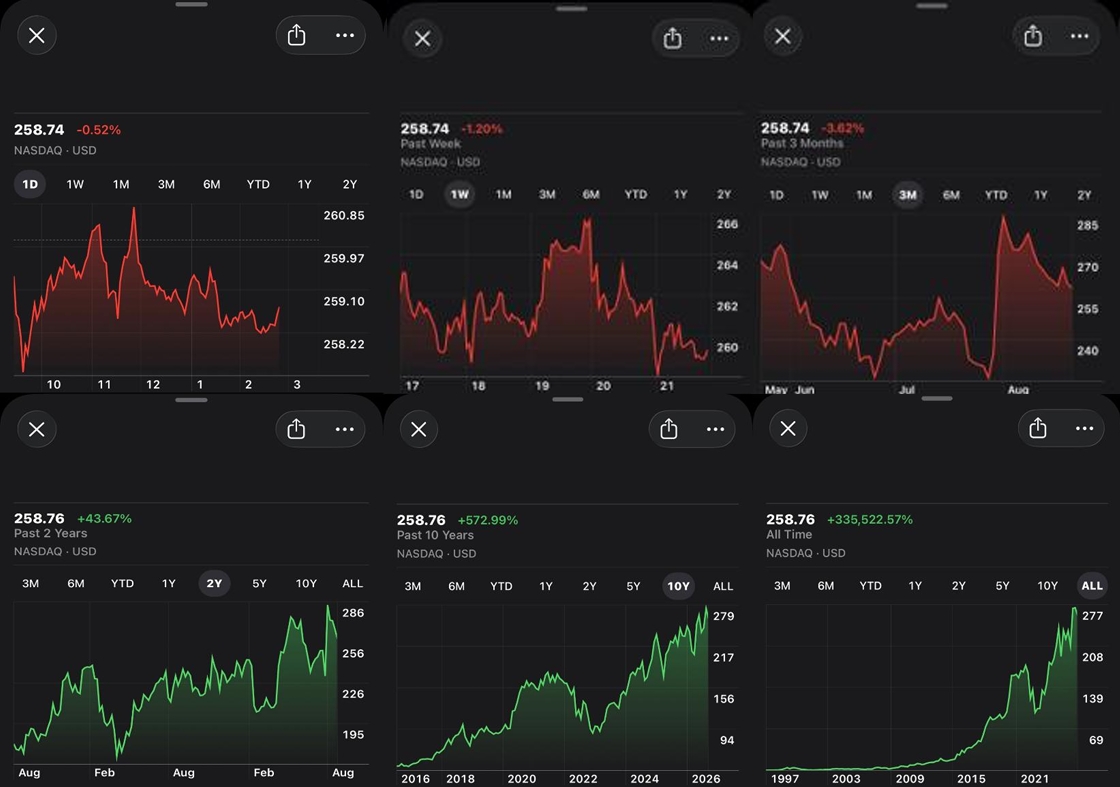Viewport: 1120px width, 787px height.
Task: Select the active 1D range pill
Action: click(x=30, y=184)
